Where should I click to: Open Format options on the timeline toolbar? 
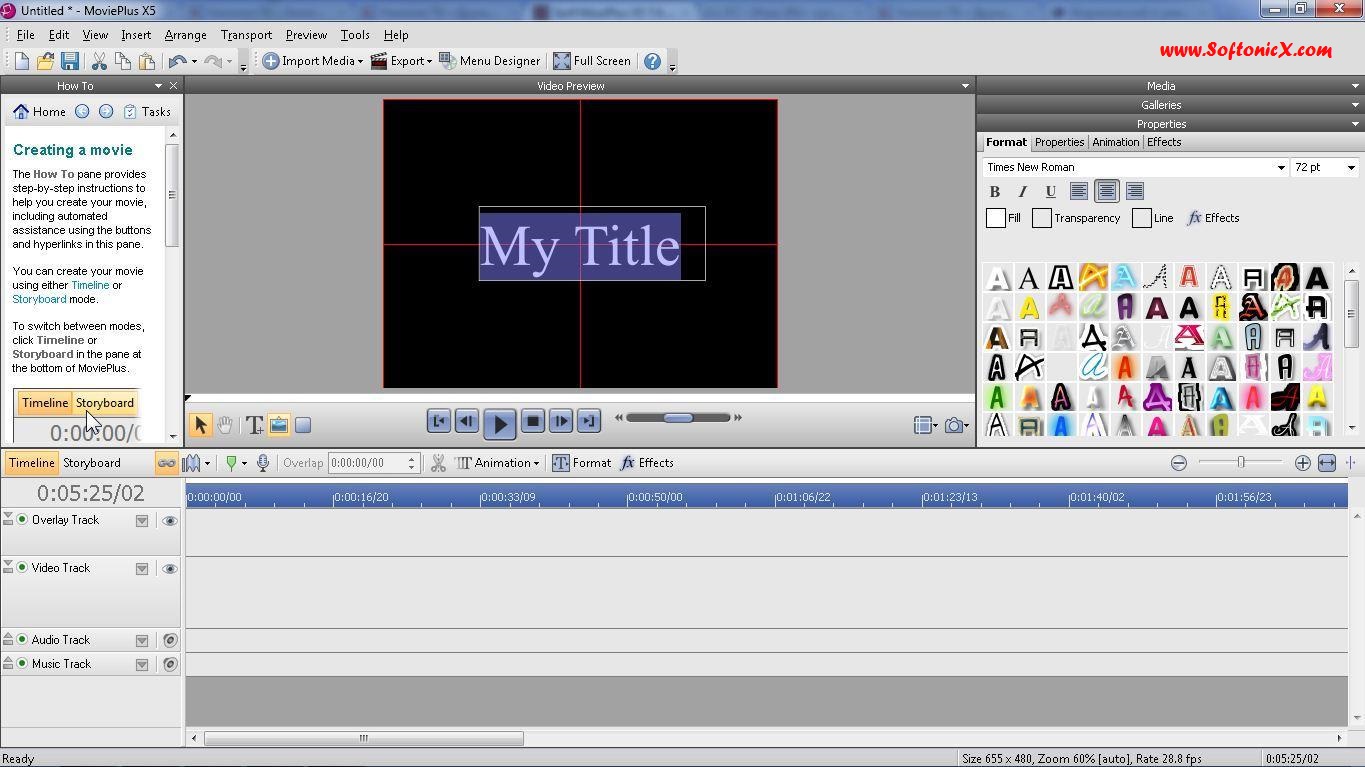[x=583, y=462]
